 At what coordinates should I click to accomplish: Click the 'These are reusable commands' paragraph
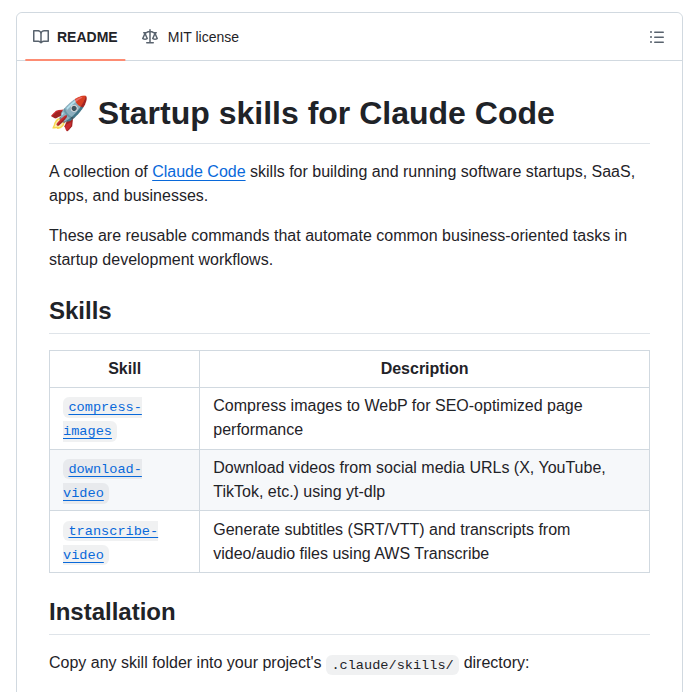coord(338,247)
